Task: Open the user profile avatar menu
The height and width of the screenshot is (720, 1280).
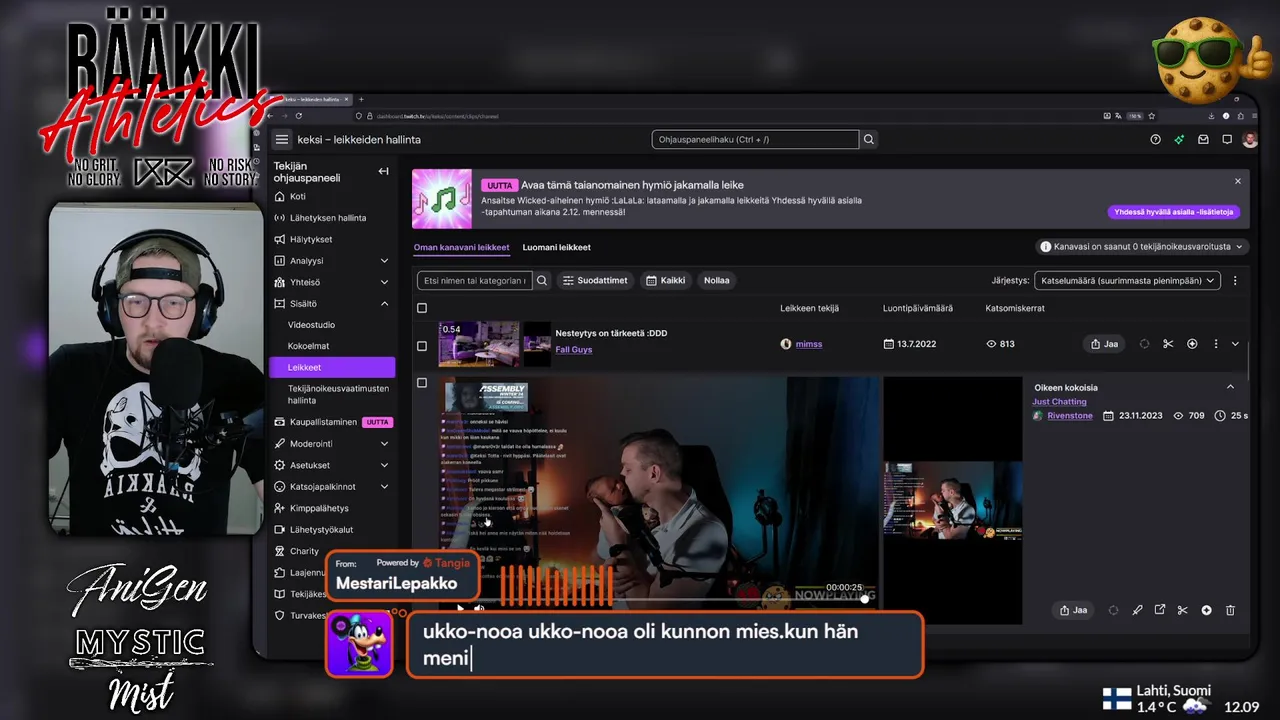Action: coord(1249,140)
